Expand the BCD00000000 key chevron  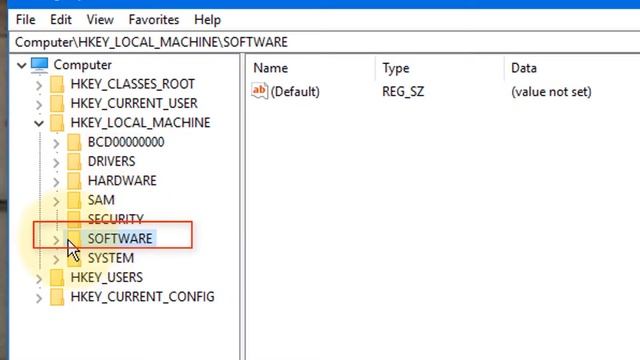pos(56,143)
